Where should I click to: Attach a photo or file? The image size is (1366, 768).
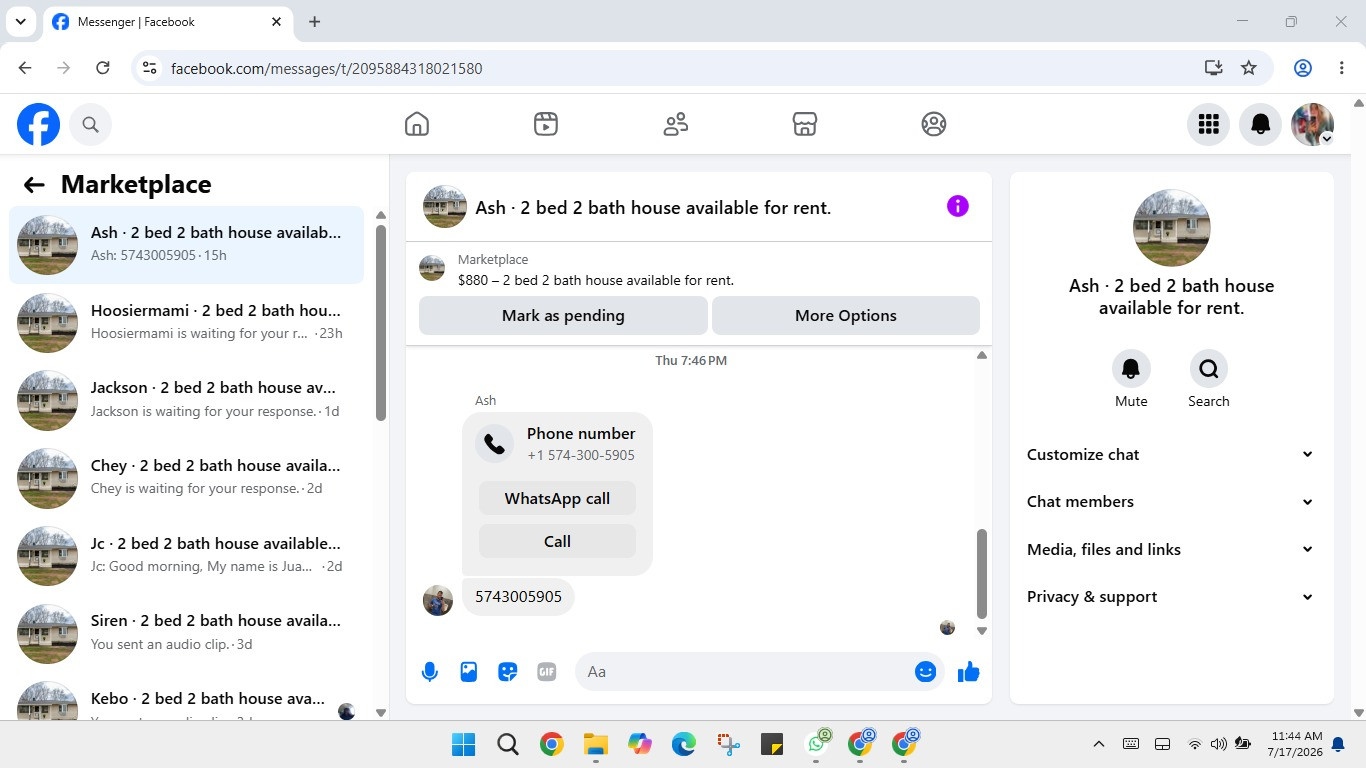pos(469,672)
